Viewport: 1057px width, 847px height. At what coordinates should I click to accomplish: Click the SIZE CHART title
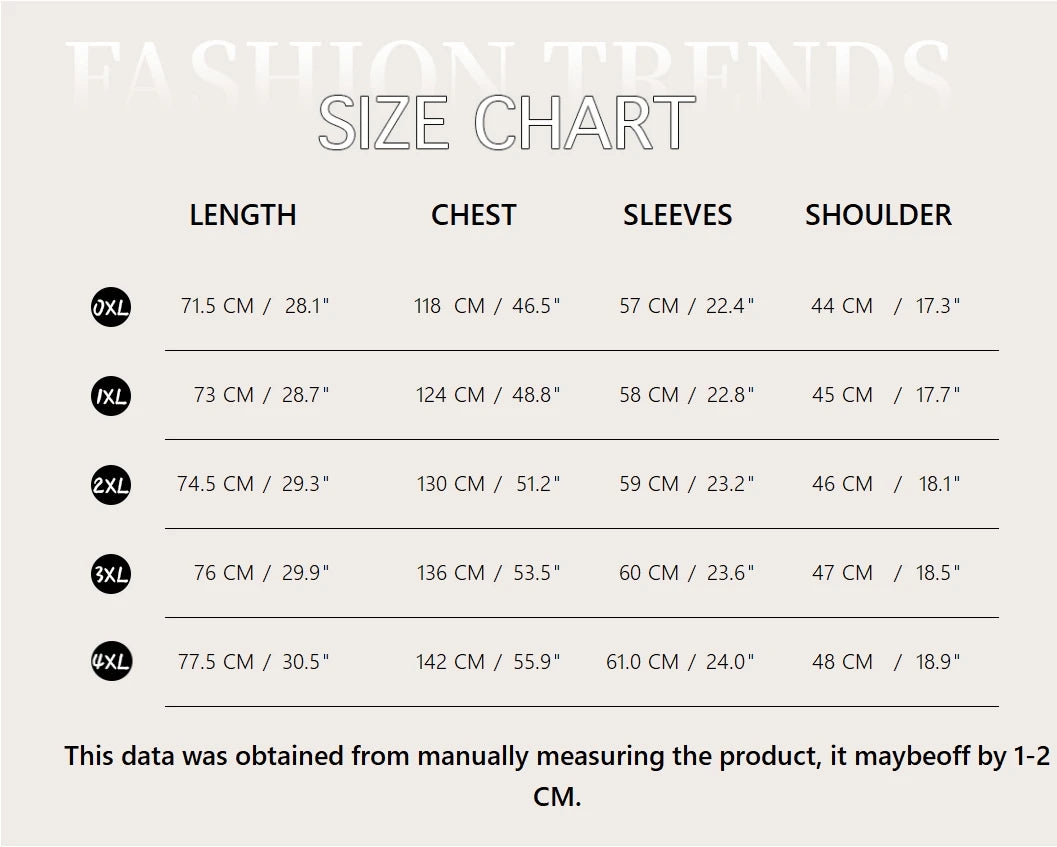pos(506,124)
